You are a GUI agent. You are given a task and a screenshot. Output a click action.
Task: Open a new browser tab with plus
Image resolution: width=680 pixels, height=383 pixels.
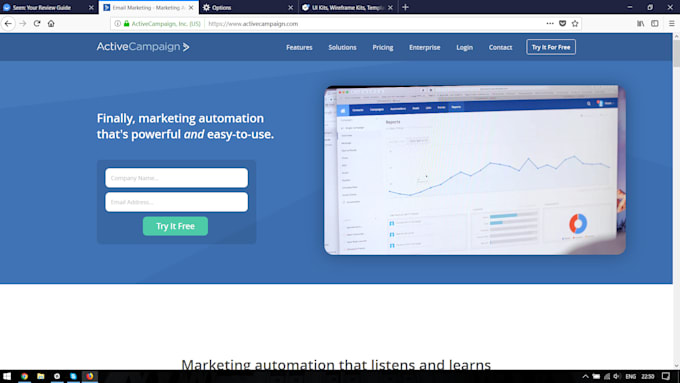coord(405,7)
